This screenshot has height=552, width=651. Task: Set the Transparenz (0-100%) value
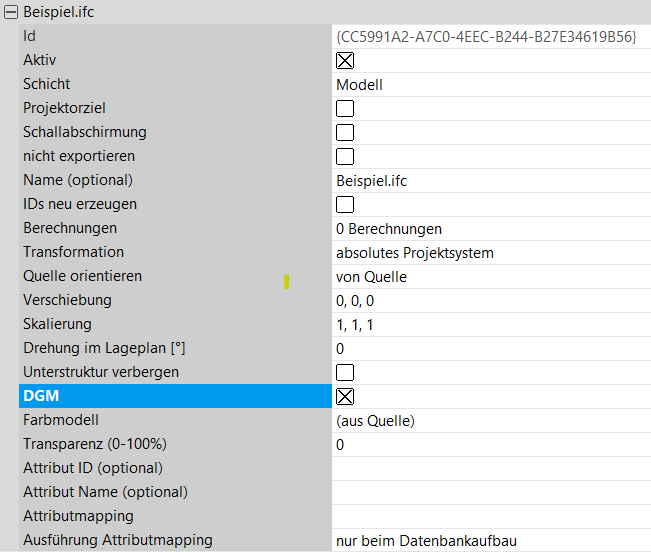click(x=490, y=444)
